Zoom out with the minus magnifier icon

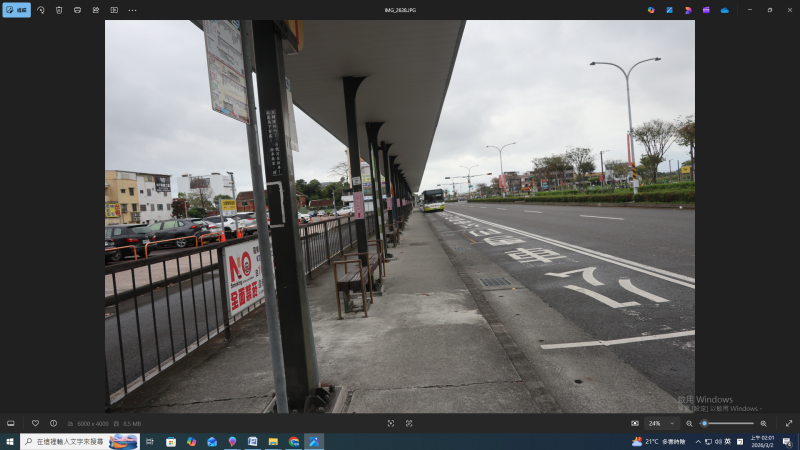[689, 423]
